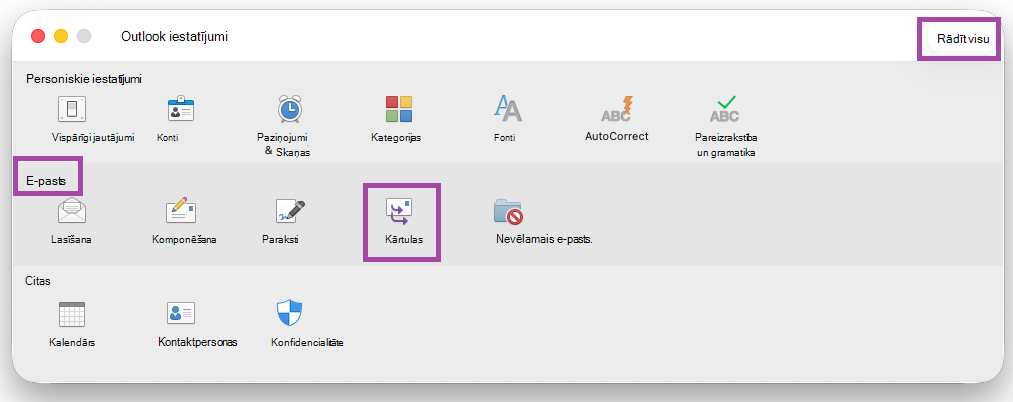This screenshot has width=1013, height=402.
Task: Close the Outlook iestatījumi window
Action: (38, 36)
